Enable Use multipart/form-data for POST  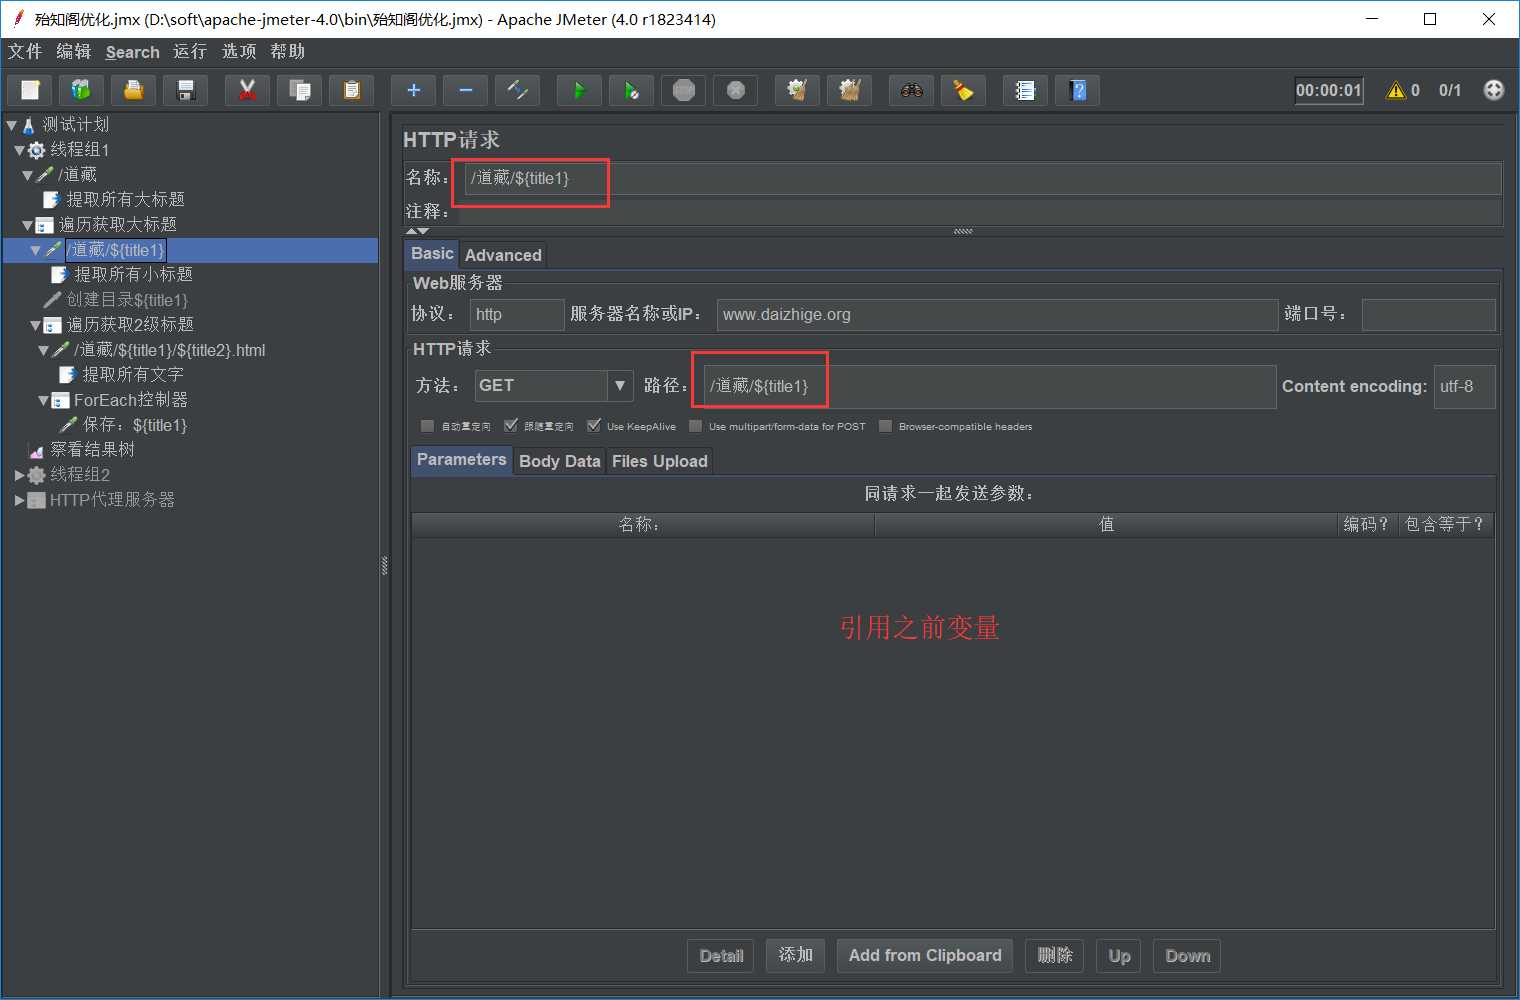(696, 426)
